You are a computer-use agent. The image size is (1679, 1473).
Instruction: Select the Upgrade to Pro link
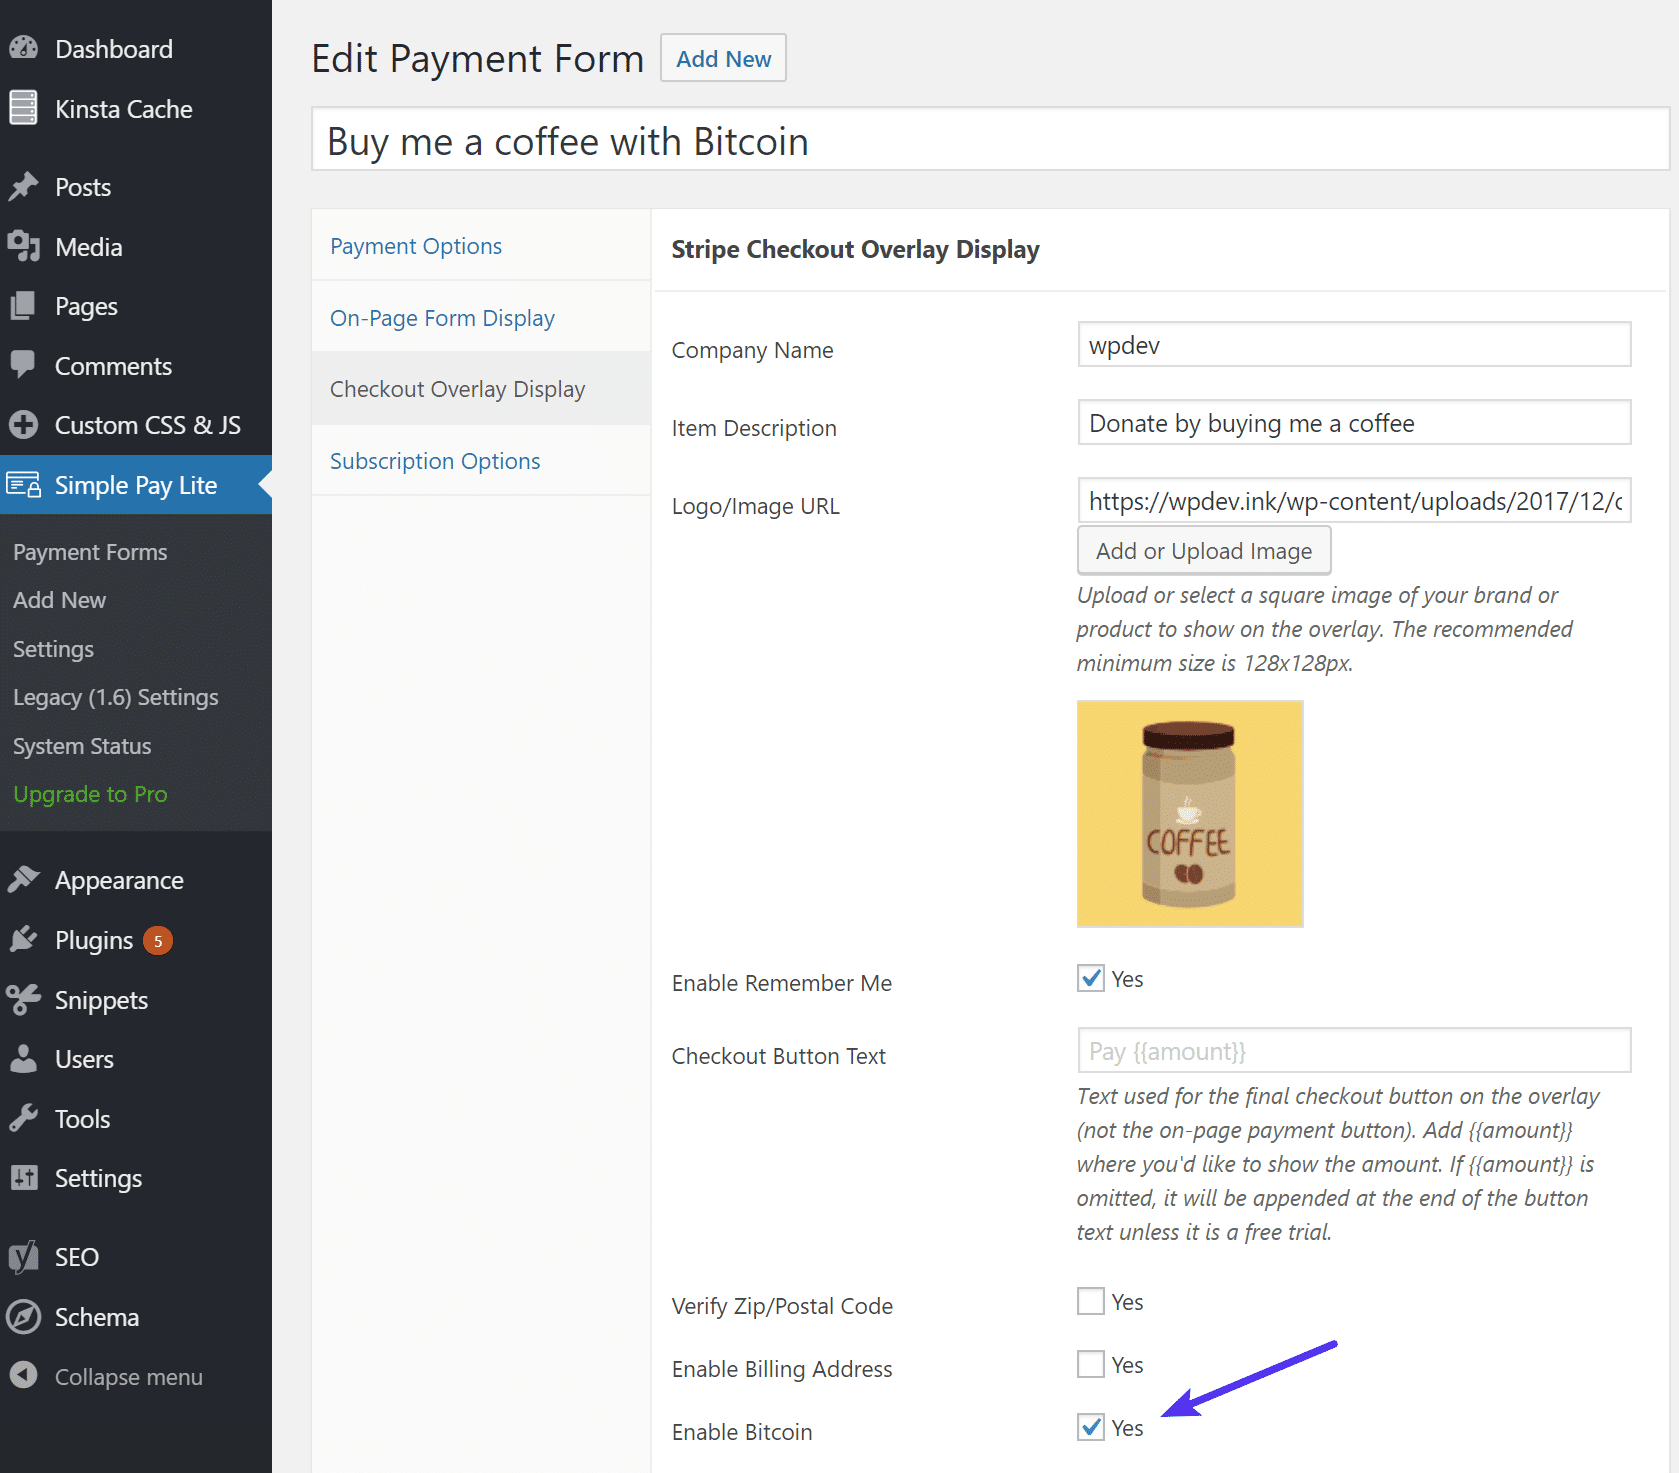[x=90, y=793]
